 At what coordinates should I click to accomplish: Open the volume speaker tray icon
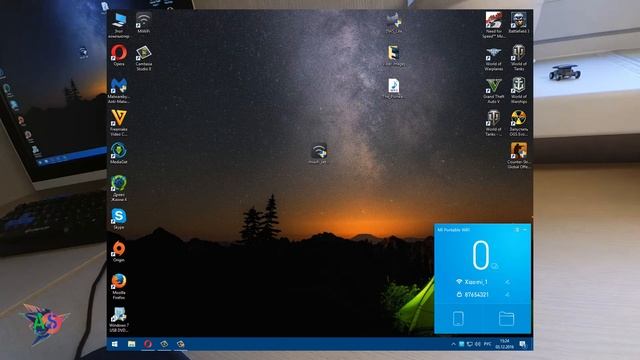[478, 344]
